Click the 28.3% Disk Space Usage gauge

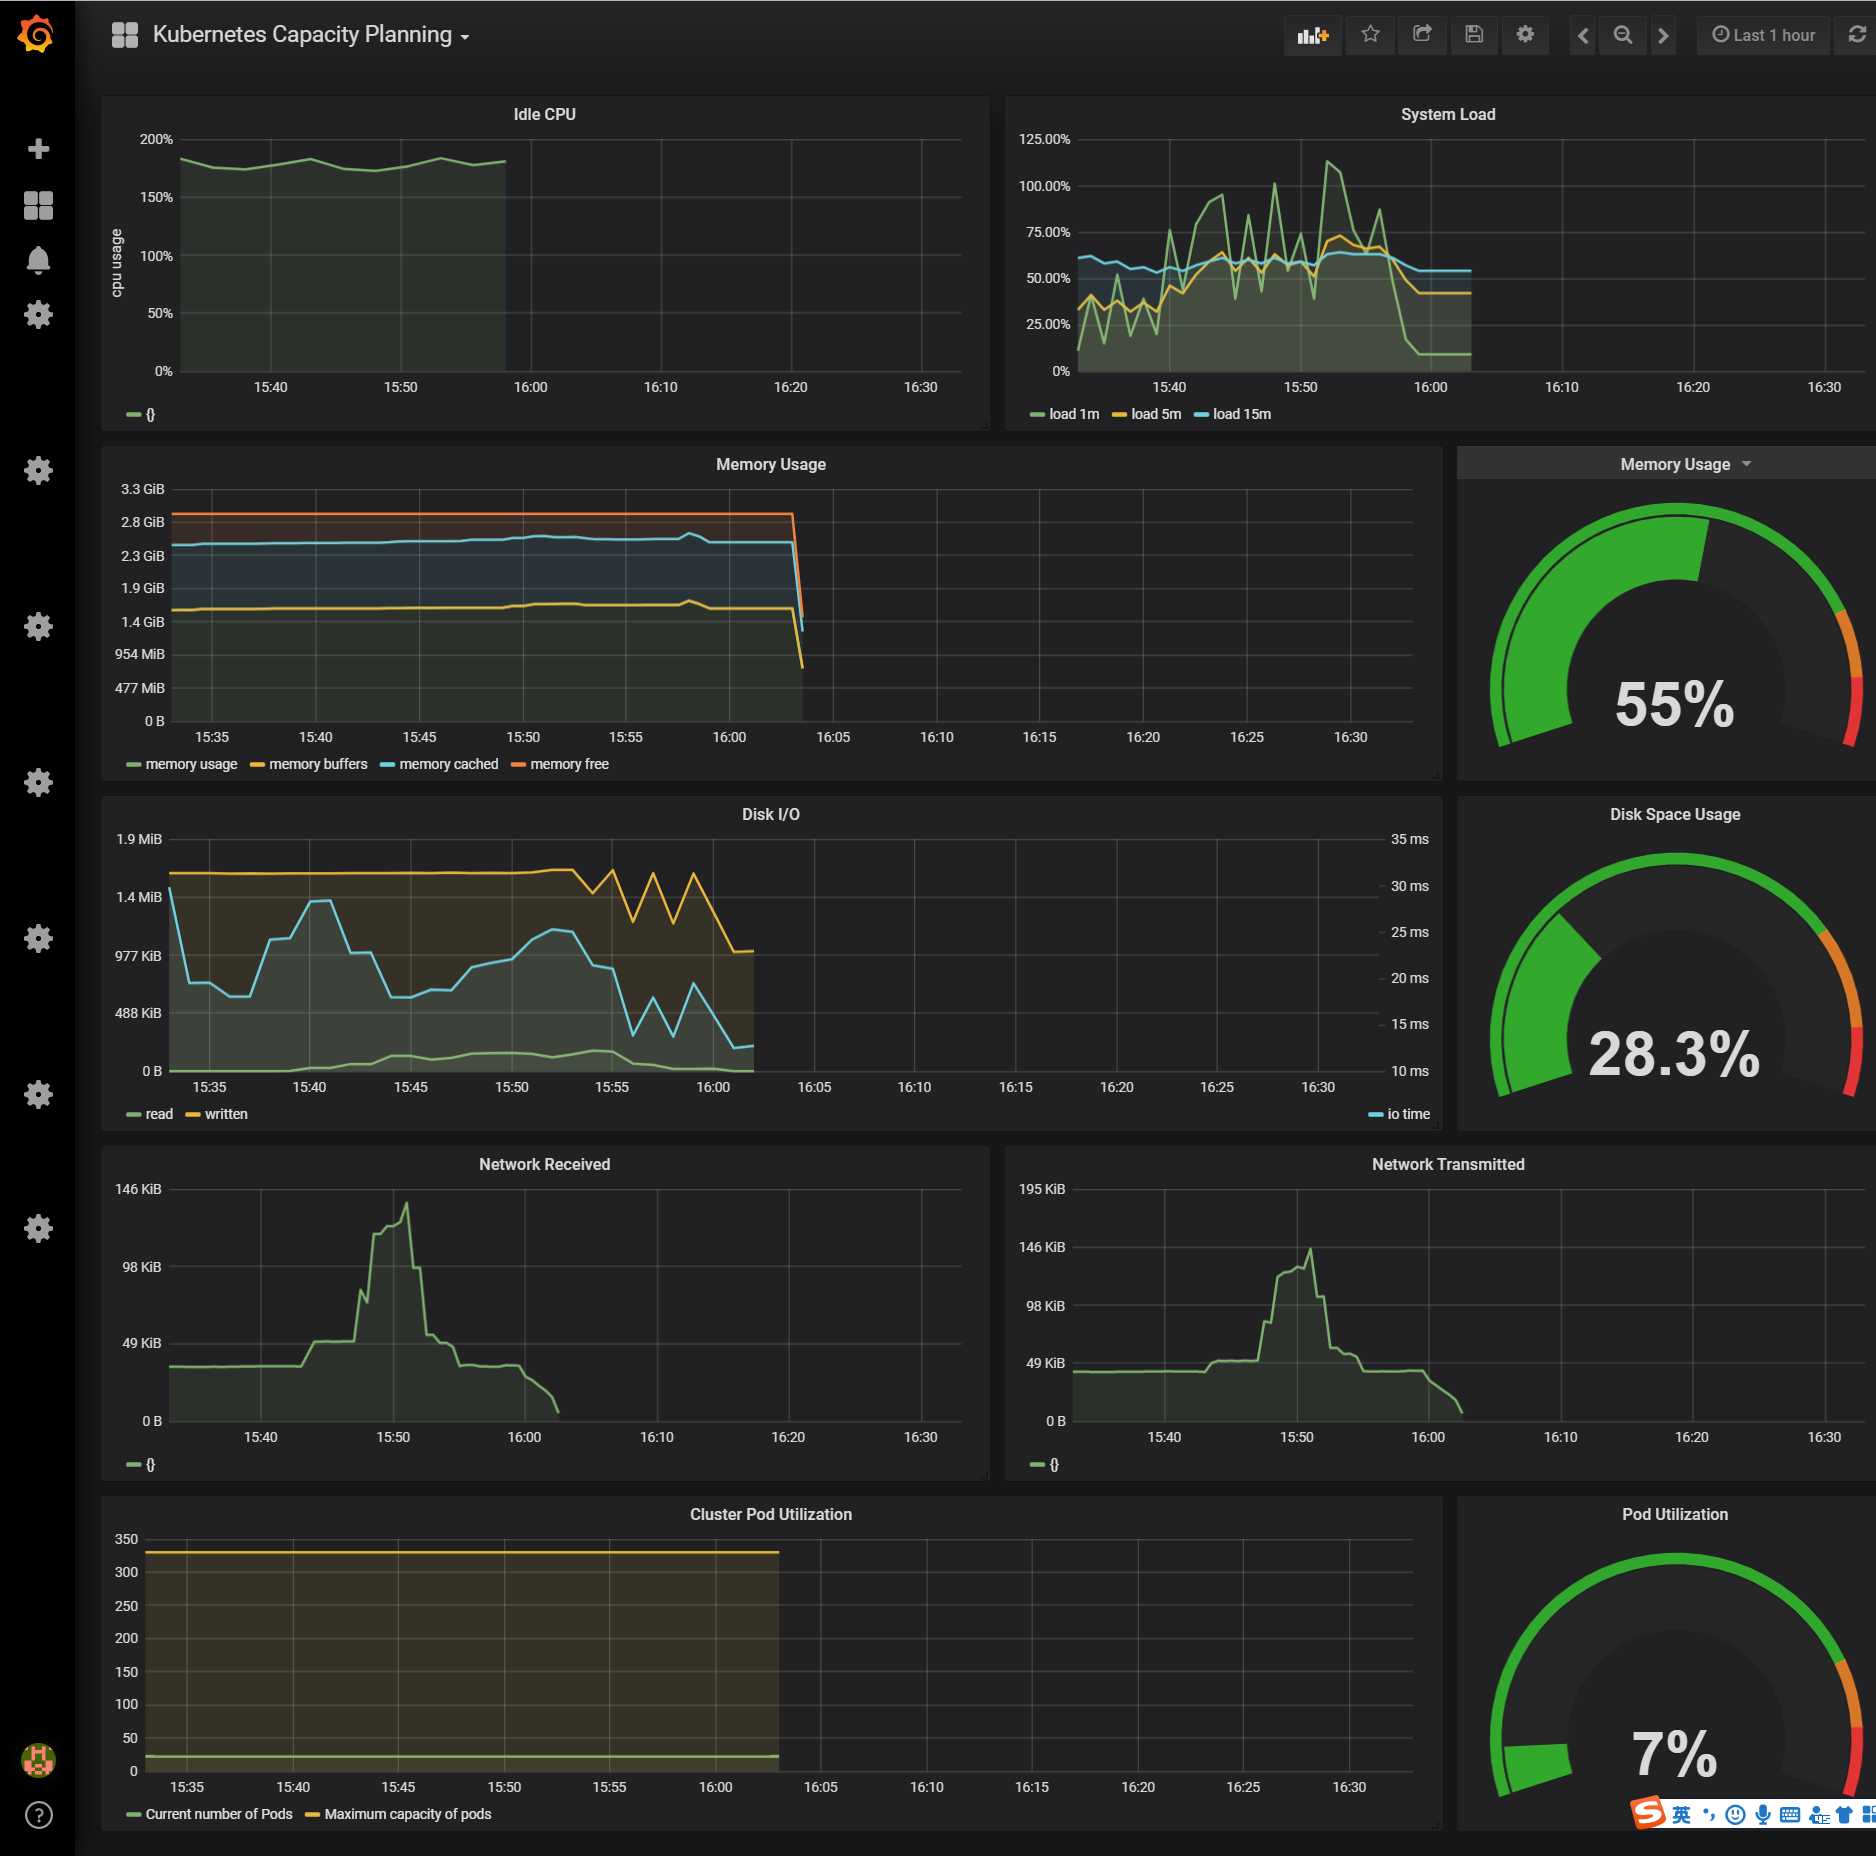(1674, 1054)
